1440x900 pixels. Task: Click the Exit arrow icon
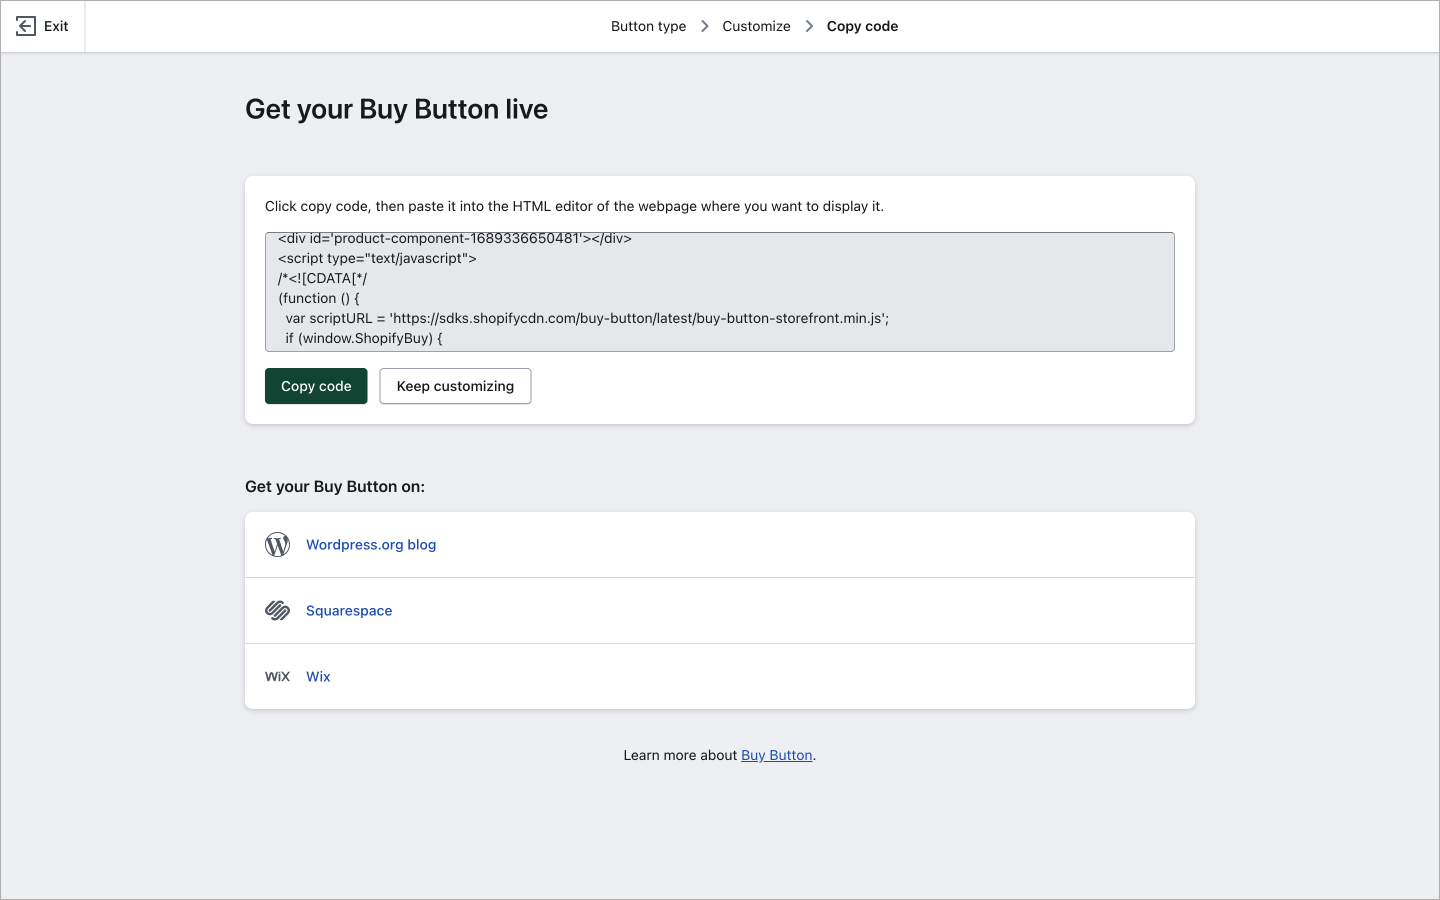[26, 26]
